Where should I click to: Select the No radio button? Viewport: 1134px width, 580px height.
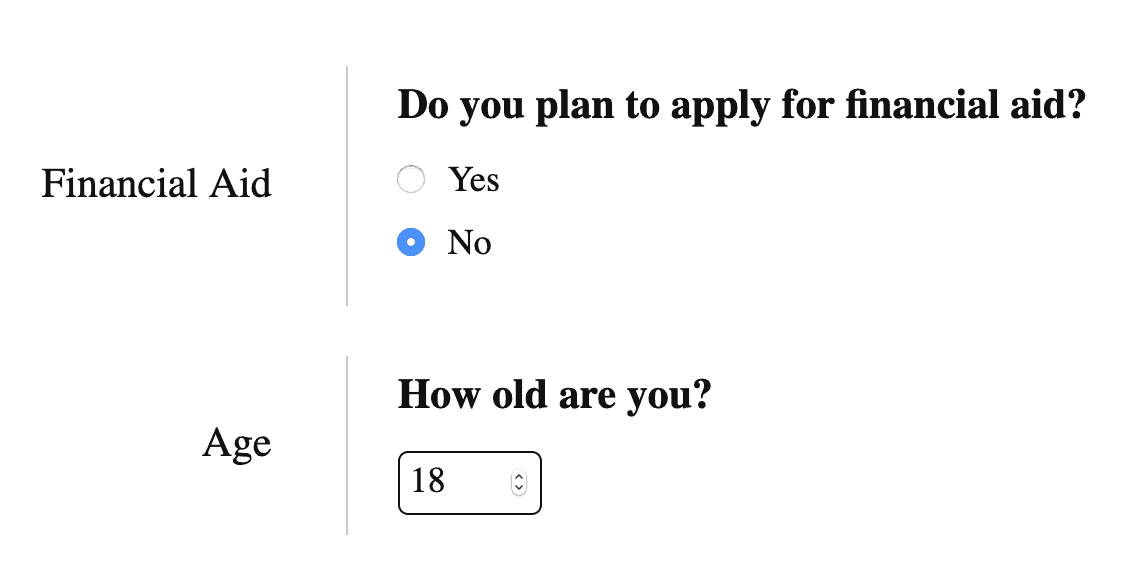(x=411, y=243)
